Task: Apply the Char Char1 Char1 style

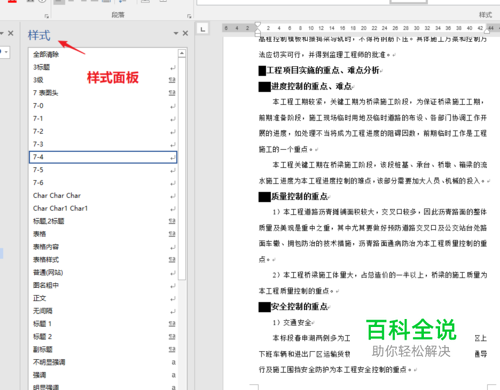Action: tap(103, 208)
